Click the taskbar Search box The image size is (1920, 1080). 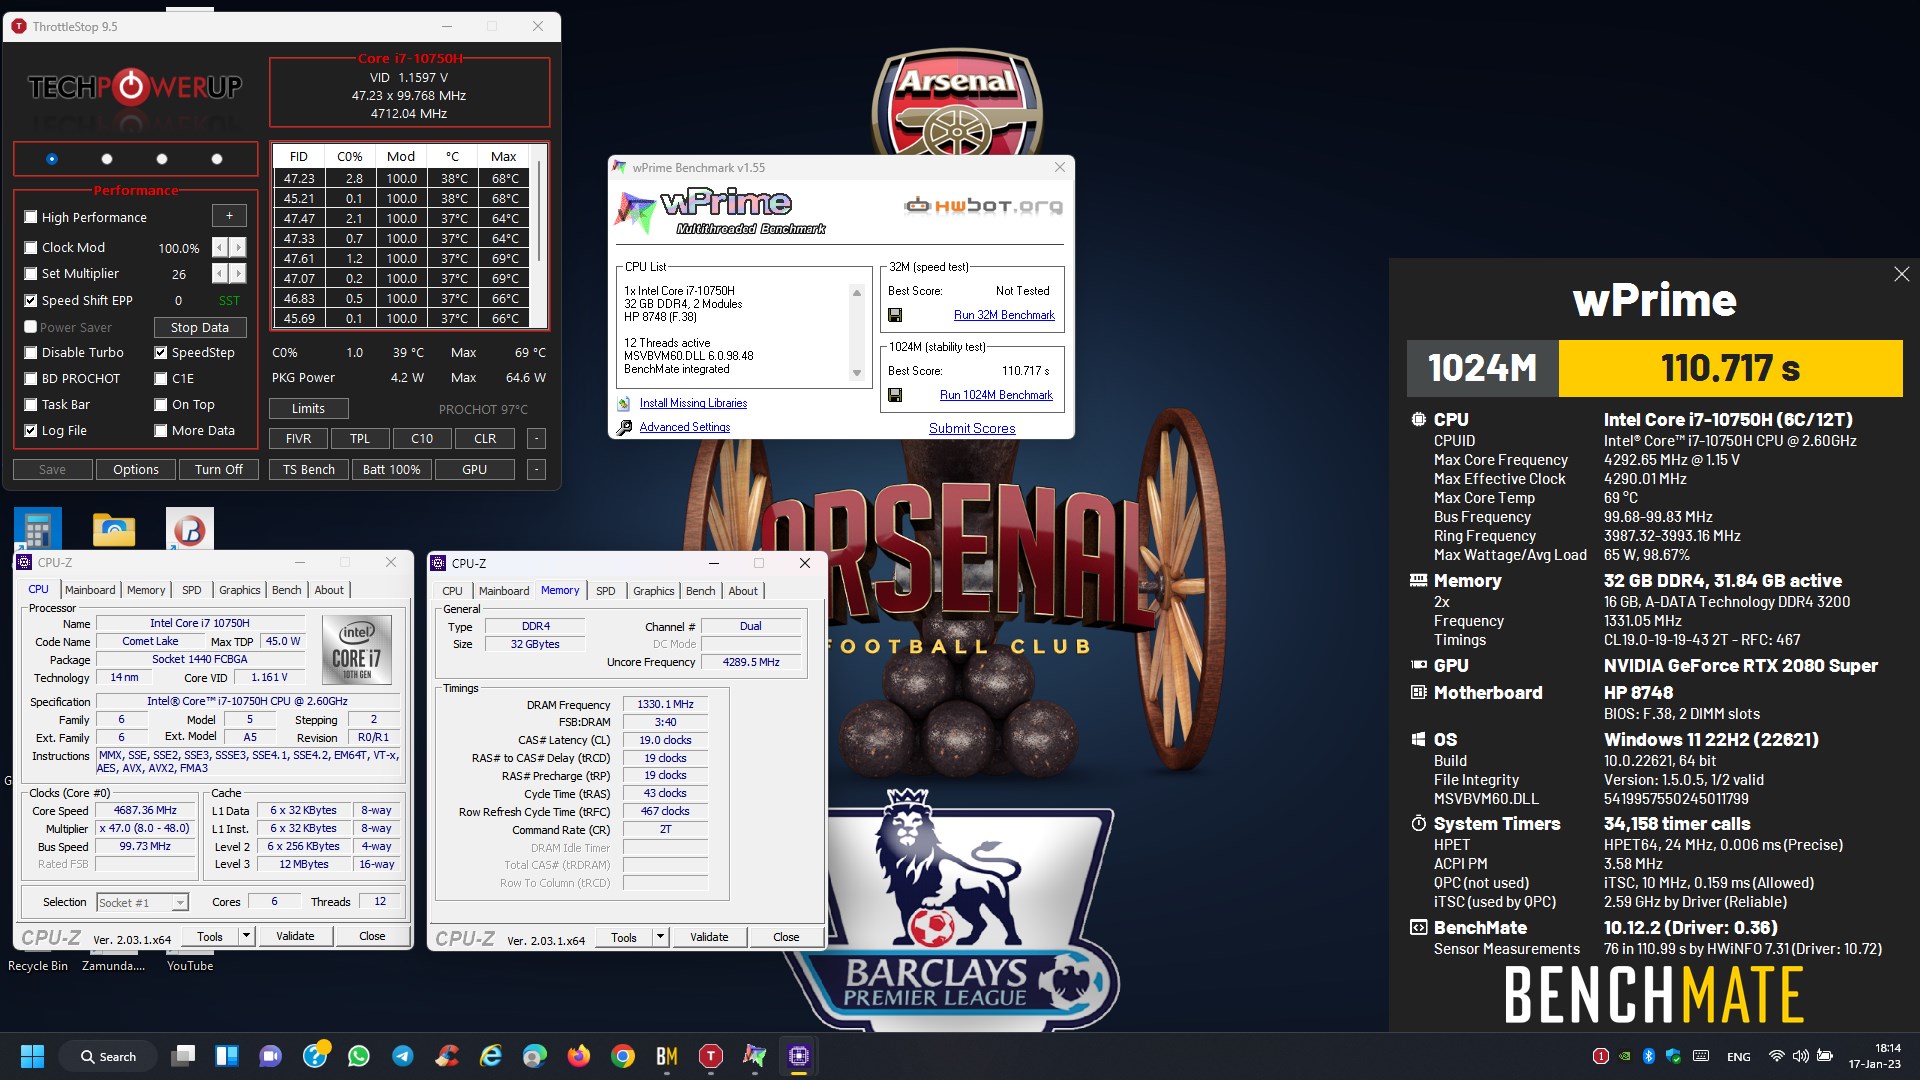pyautogui.click(x=109, y=1056)
